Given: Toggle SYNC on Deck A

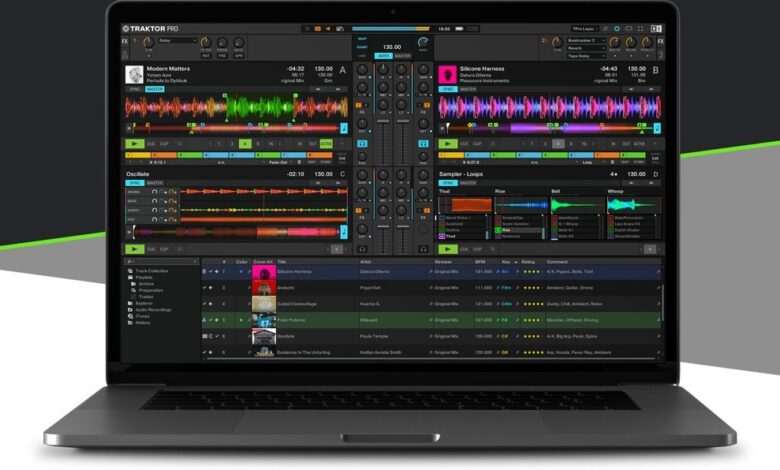Looking at the screenshot, I should tap(134, 89).
